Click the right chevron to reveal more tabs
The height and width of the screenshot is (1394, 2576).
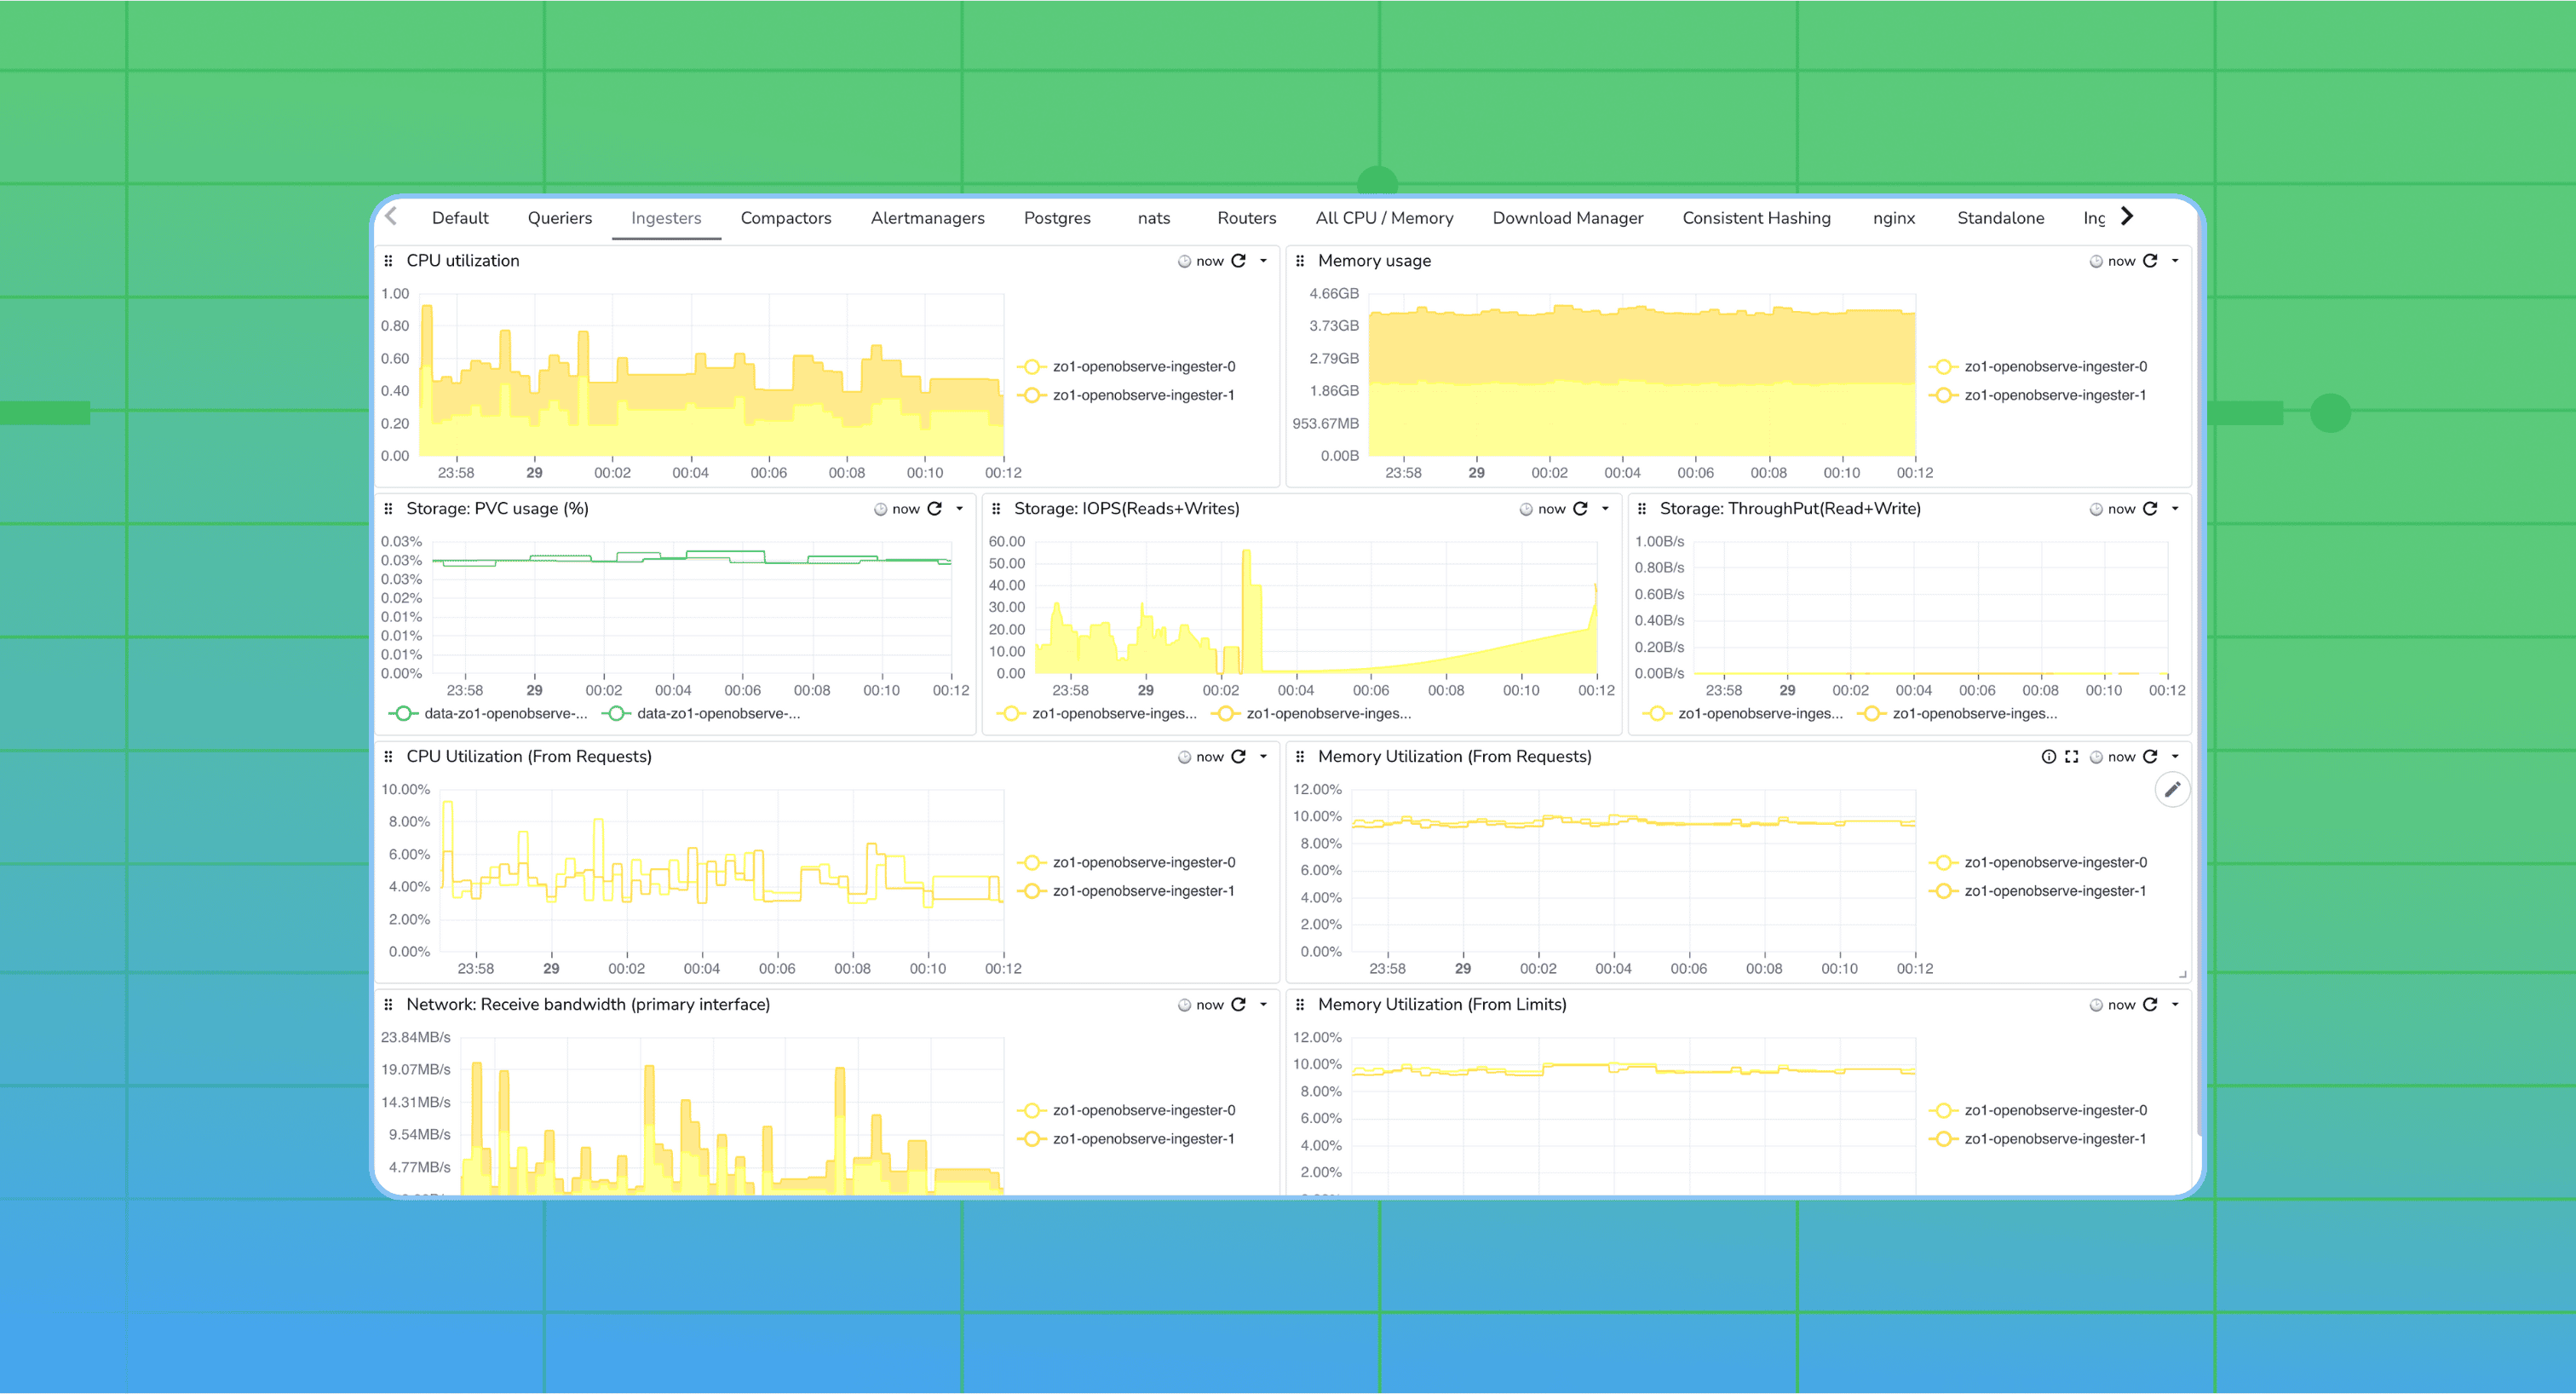(x=2126, y=216)
